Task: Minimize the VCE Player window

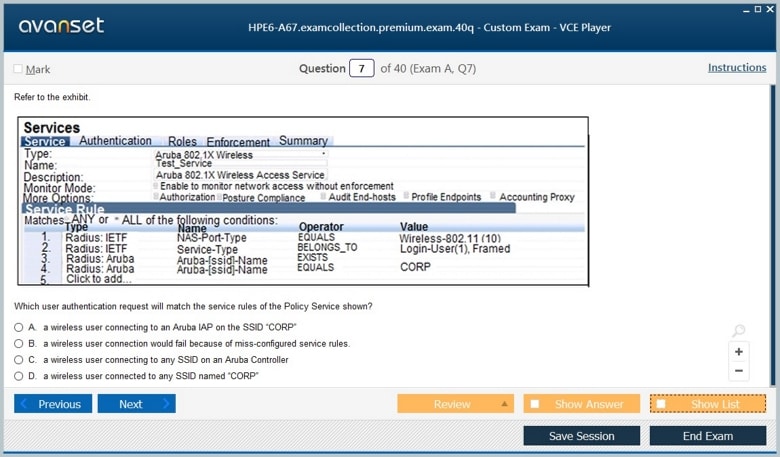Action: (746, 10)
